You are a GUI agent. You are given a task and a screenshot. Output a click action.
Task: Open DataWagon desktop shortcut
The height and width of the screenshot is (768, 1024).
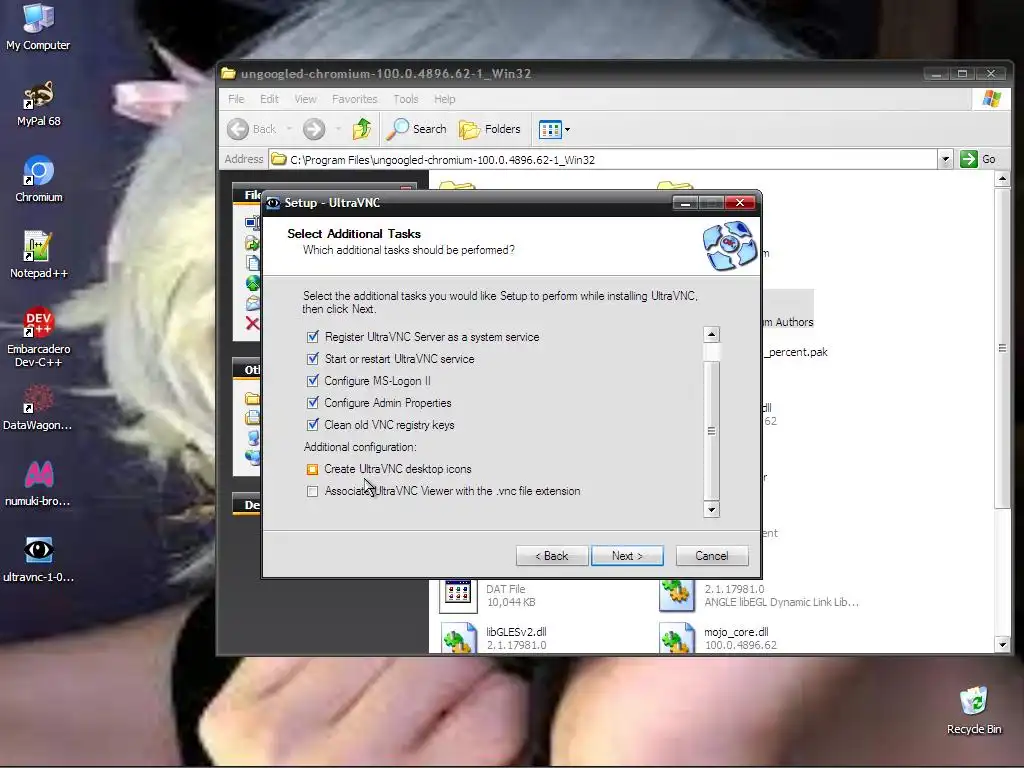click(38, 408)
